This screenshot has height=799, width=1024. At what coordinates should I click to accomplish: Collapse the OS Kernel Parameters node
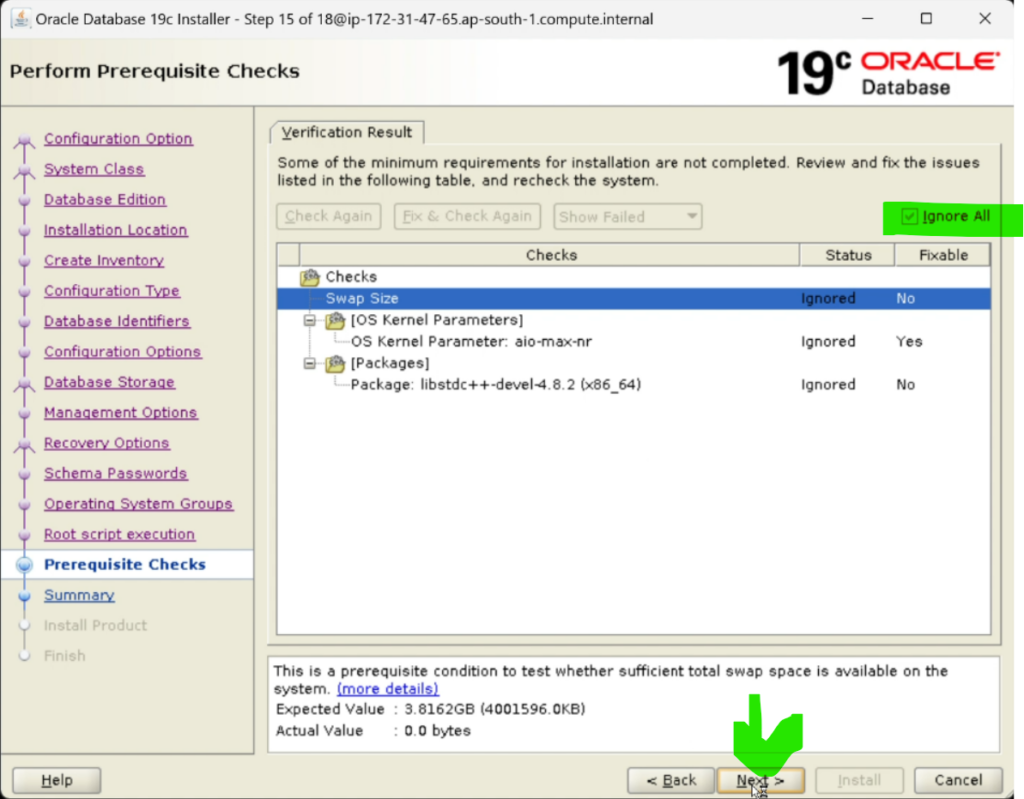pos(310,320)
